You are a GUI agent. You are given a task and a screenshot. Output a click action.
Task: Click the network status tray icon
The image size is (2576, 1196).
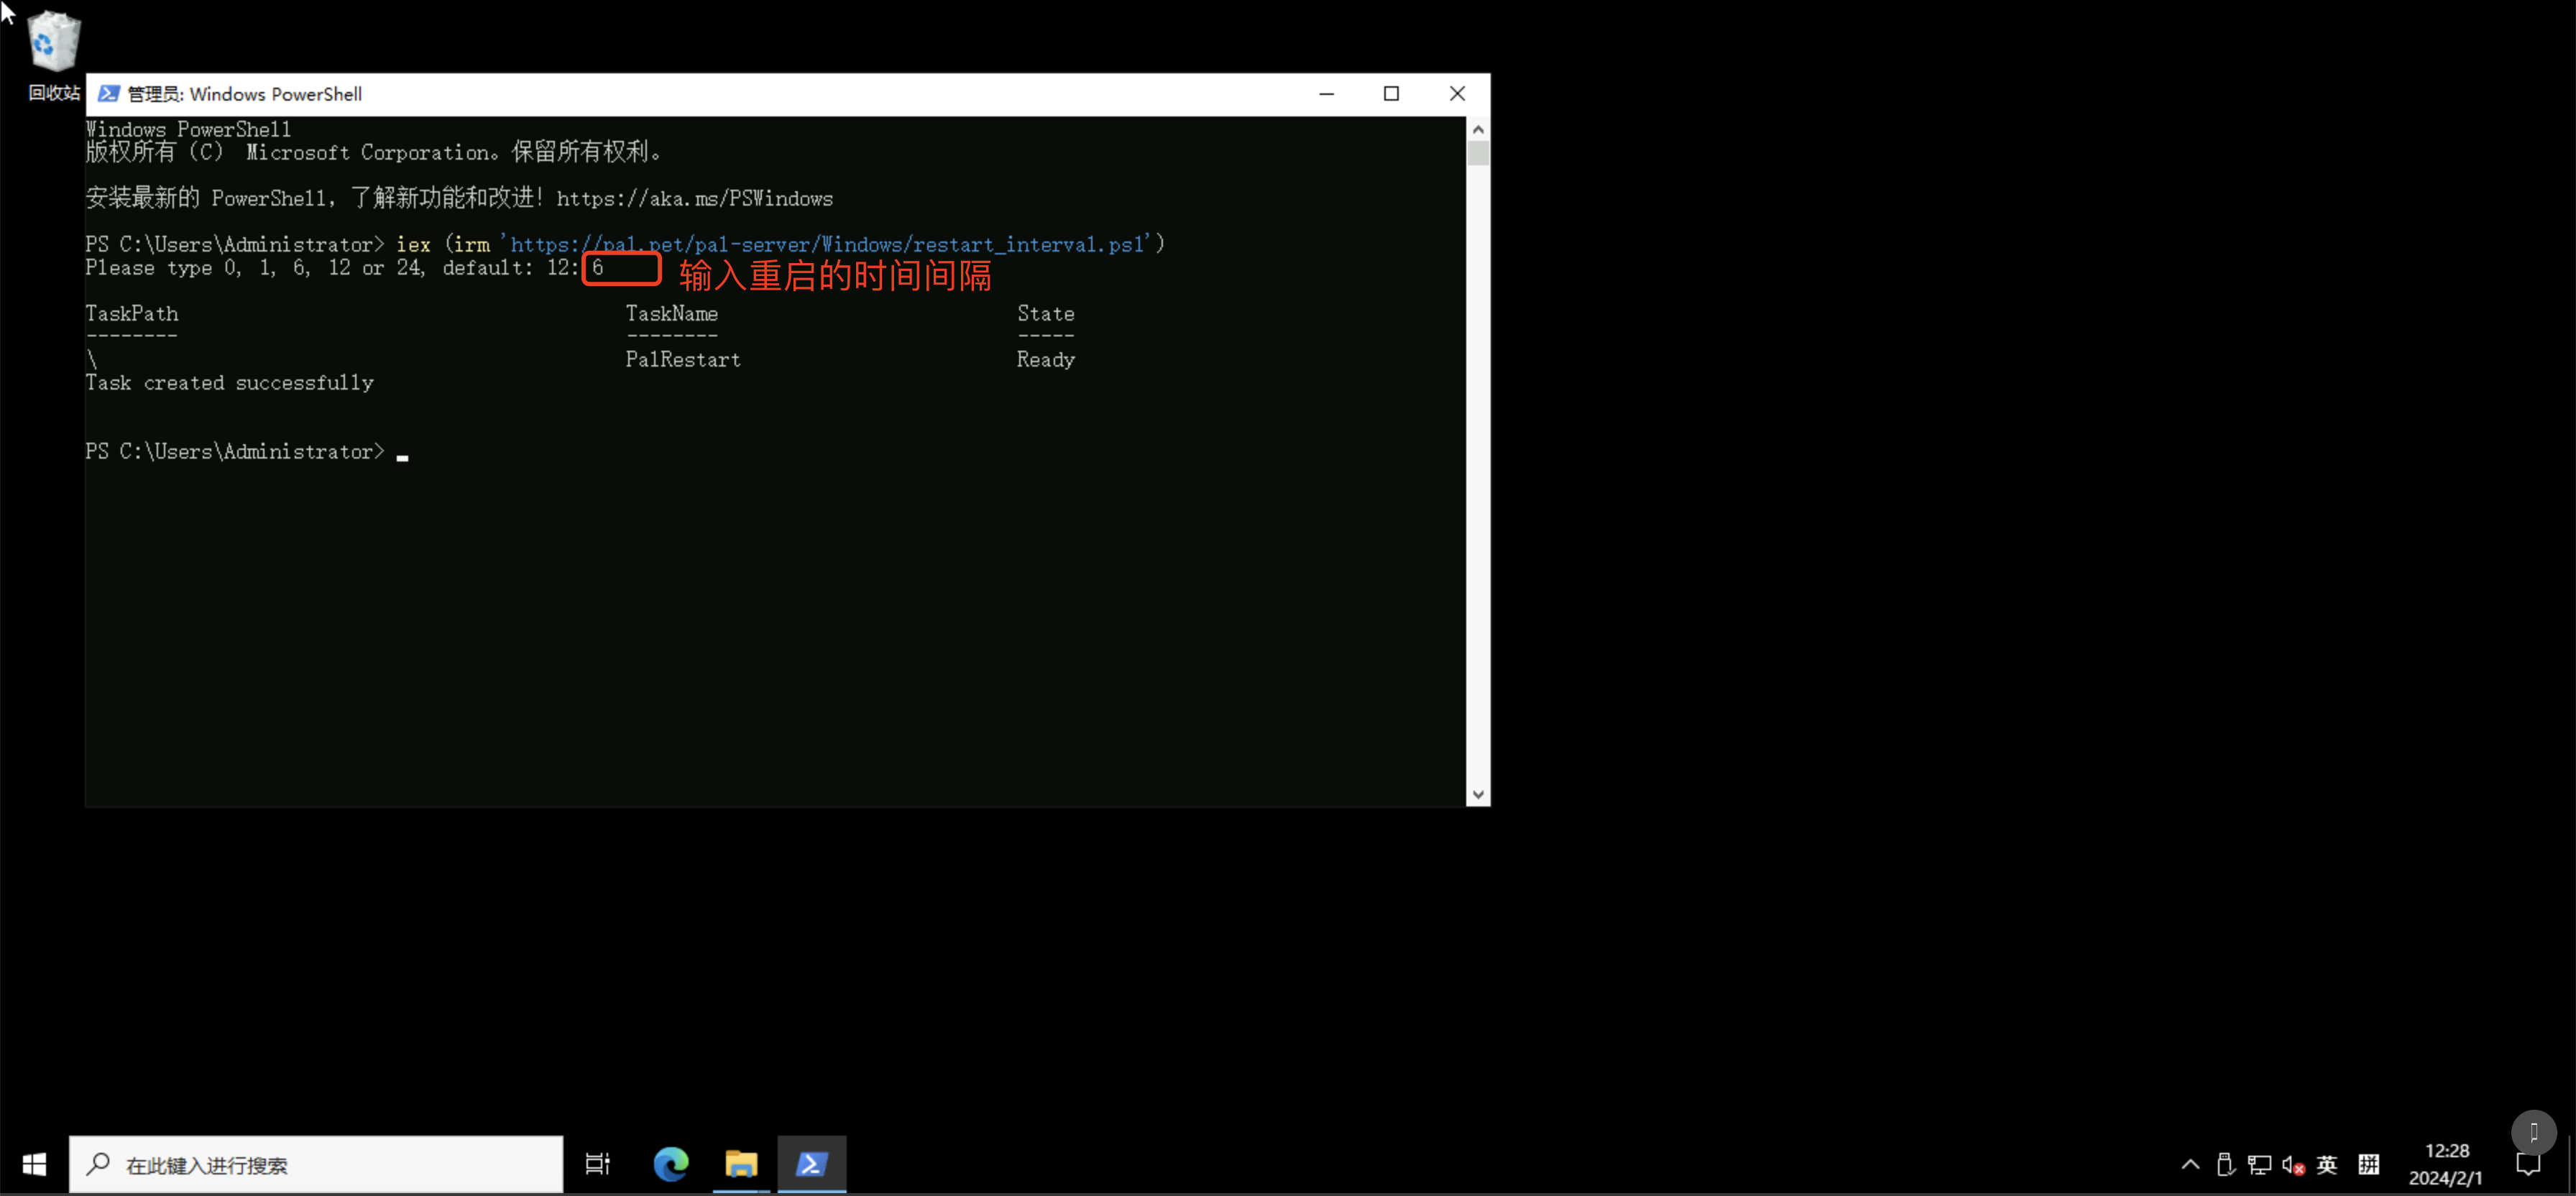point(2259,1164)
